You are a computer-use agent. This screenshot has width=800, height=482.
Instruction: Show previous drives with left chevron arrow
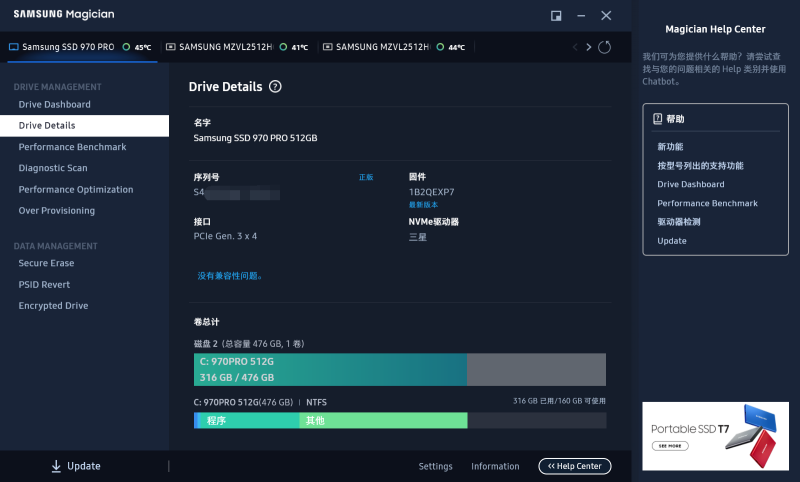[x=575, y=47]
